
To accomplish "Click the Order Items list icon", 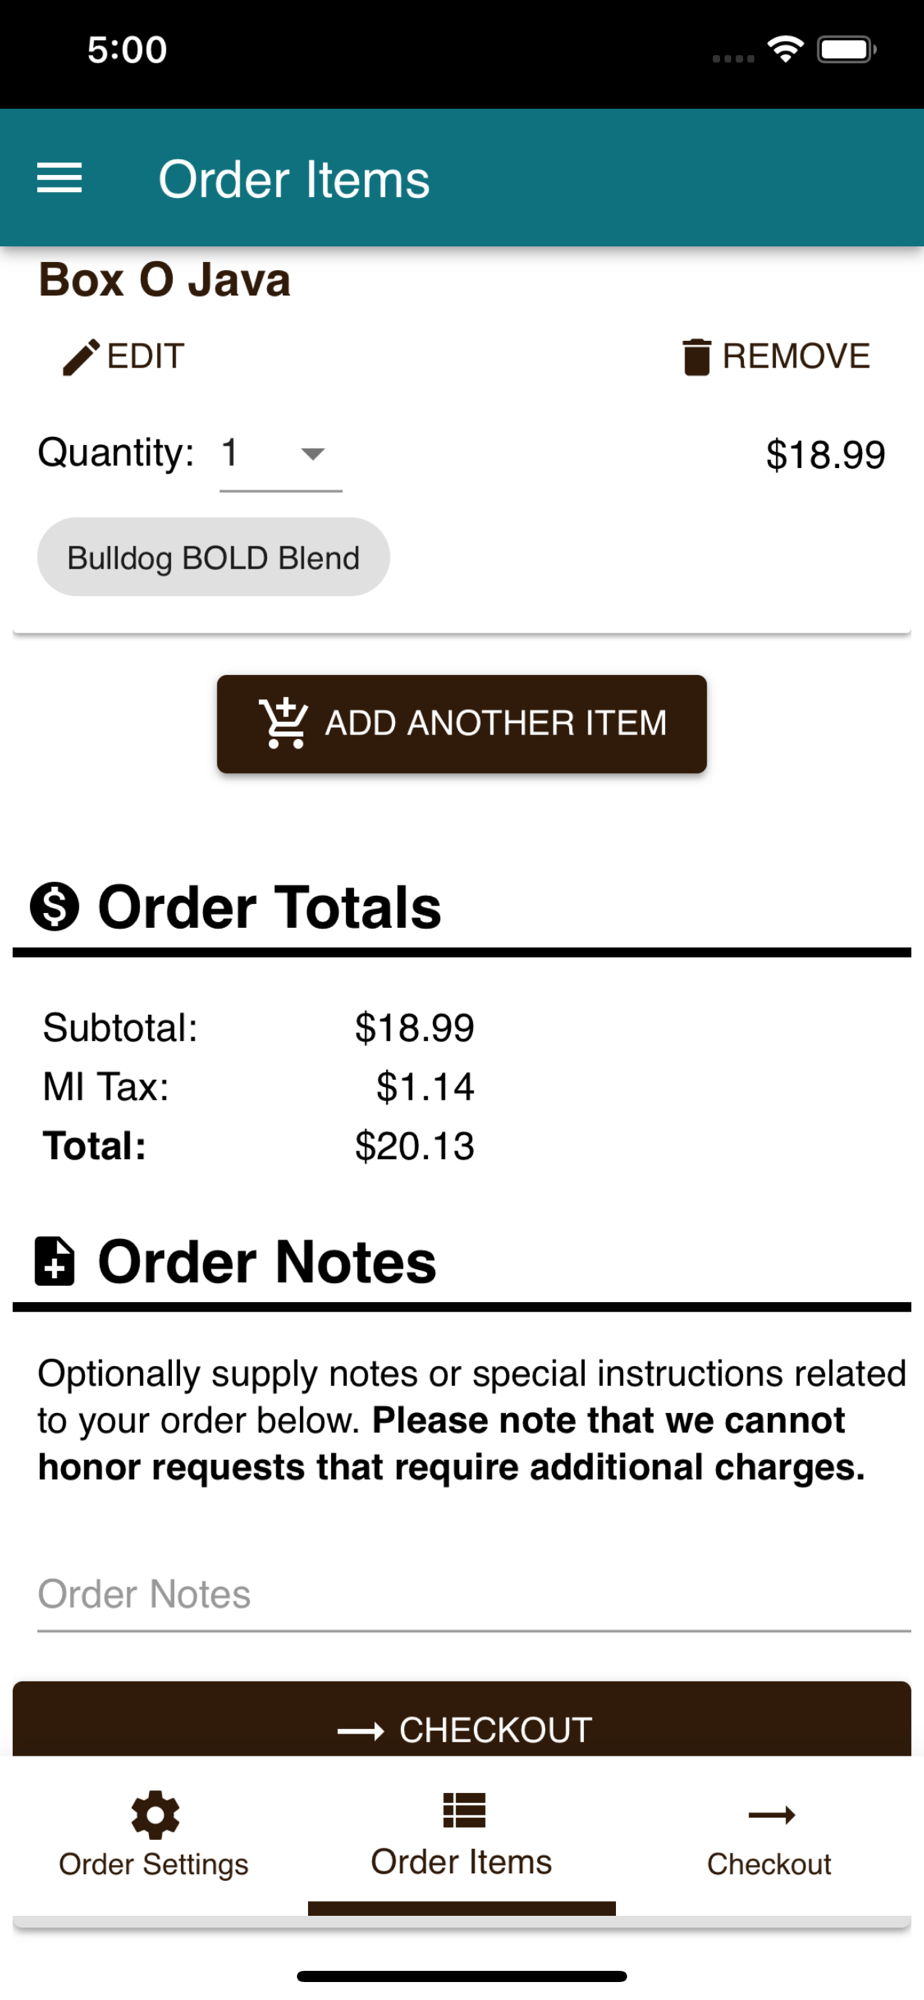I will [464, 1810].
